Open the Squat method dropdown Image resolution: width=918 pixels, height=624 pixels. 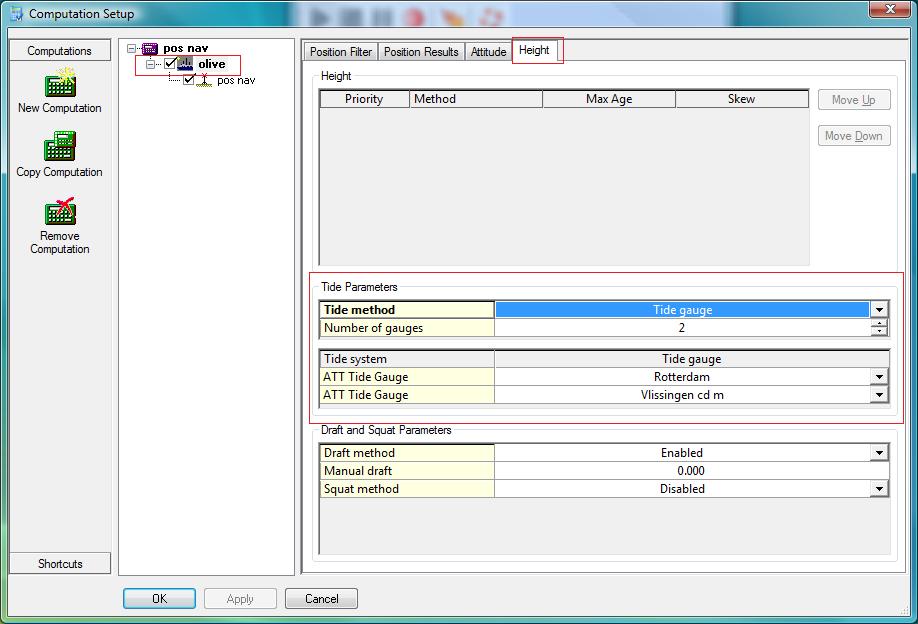pos(879,489)
